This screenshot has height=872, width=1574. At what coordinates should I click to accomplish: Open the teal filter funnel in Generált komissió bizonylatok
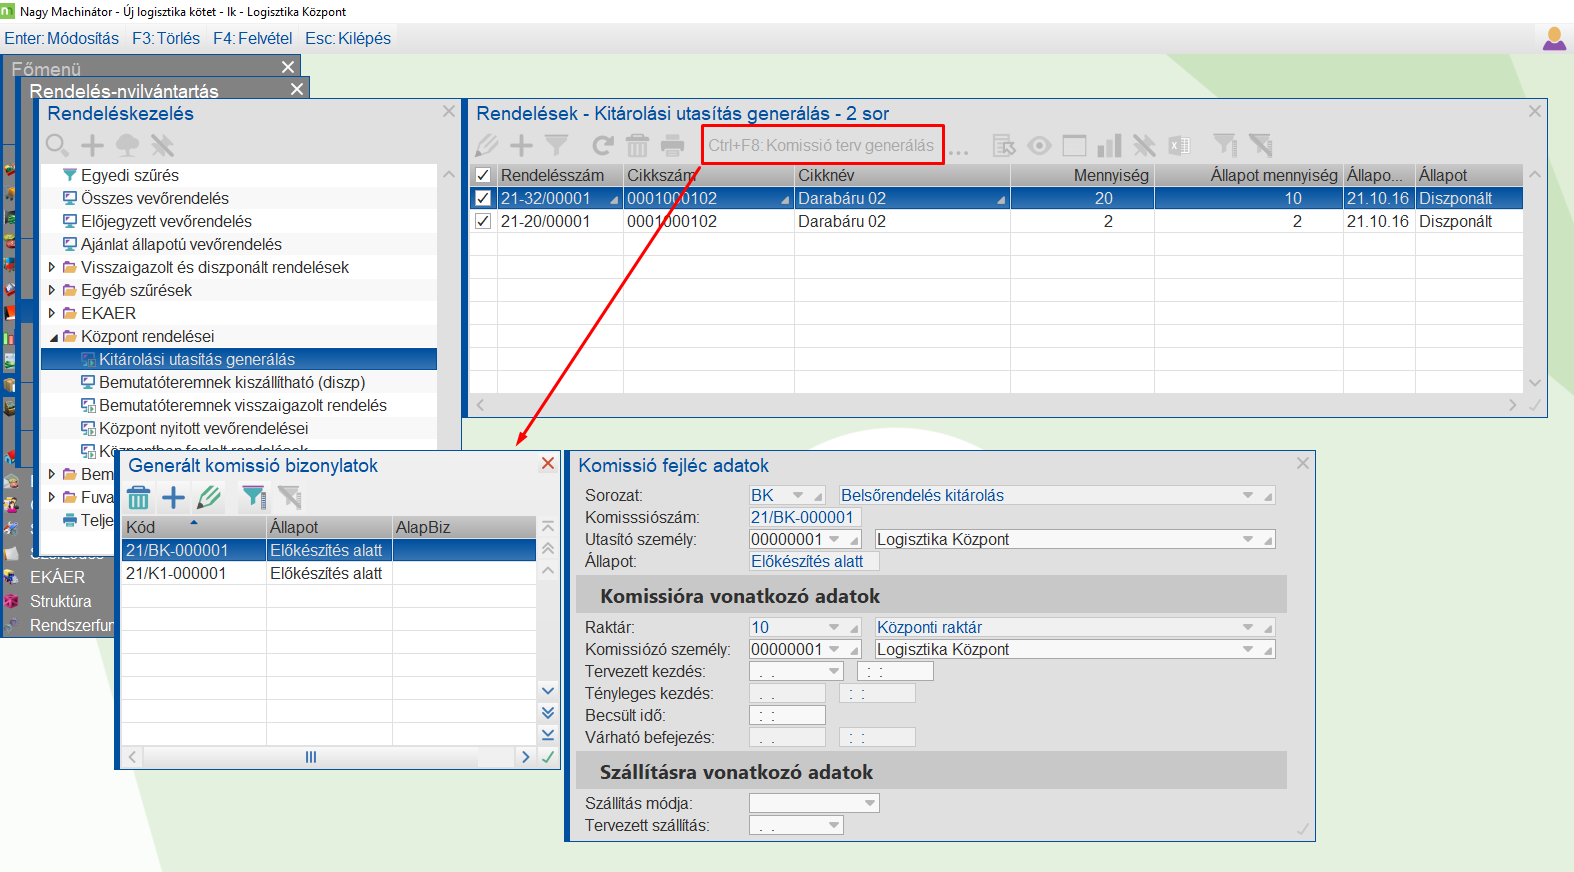[254, 497]
